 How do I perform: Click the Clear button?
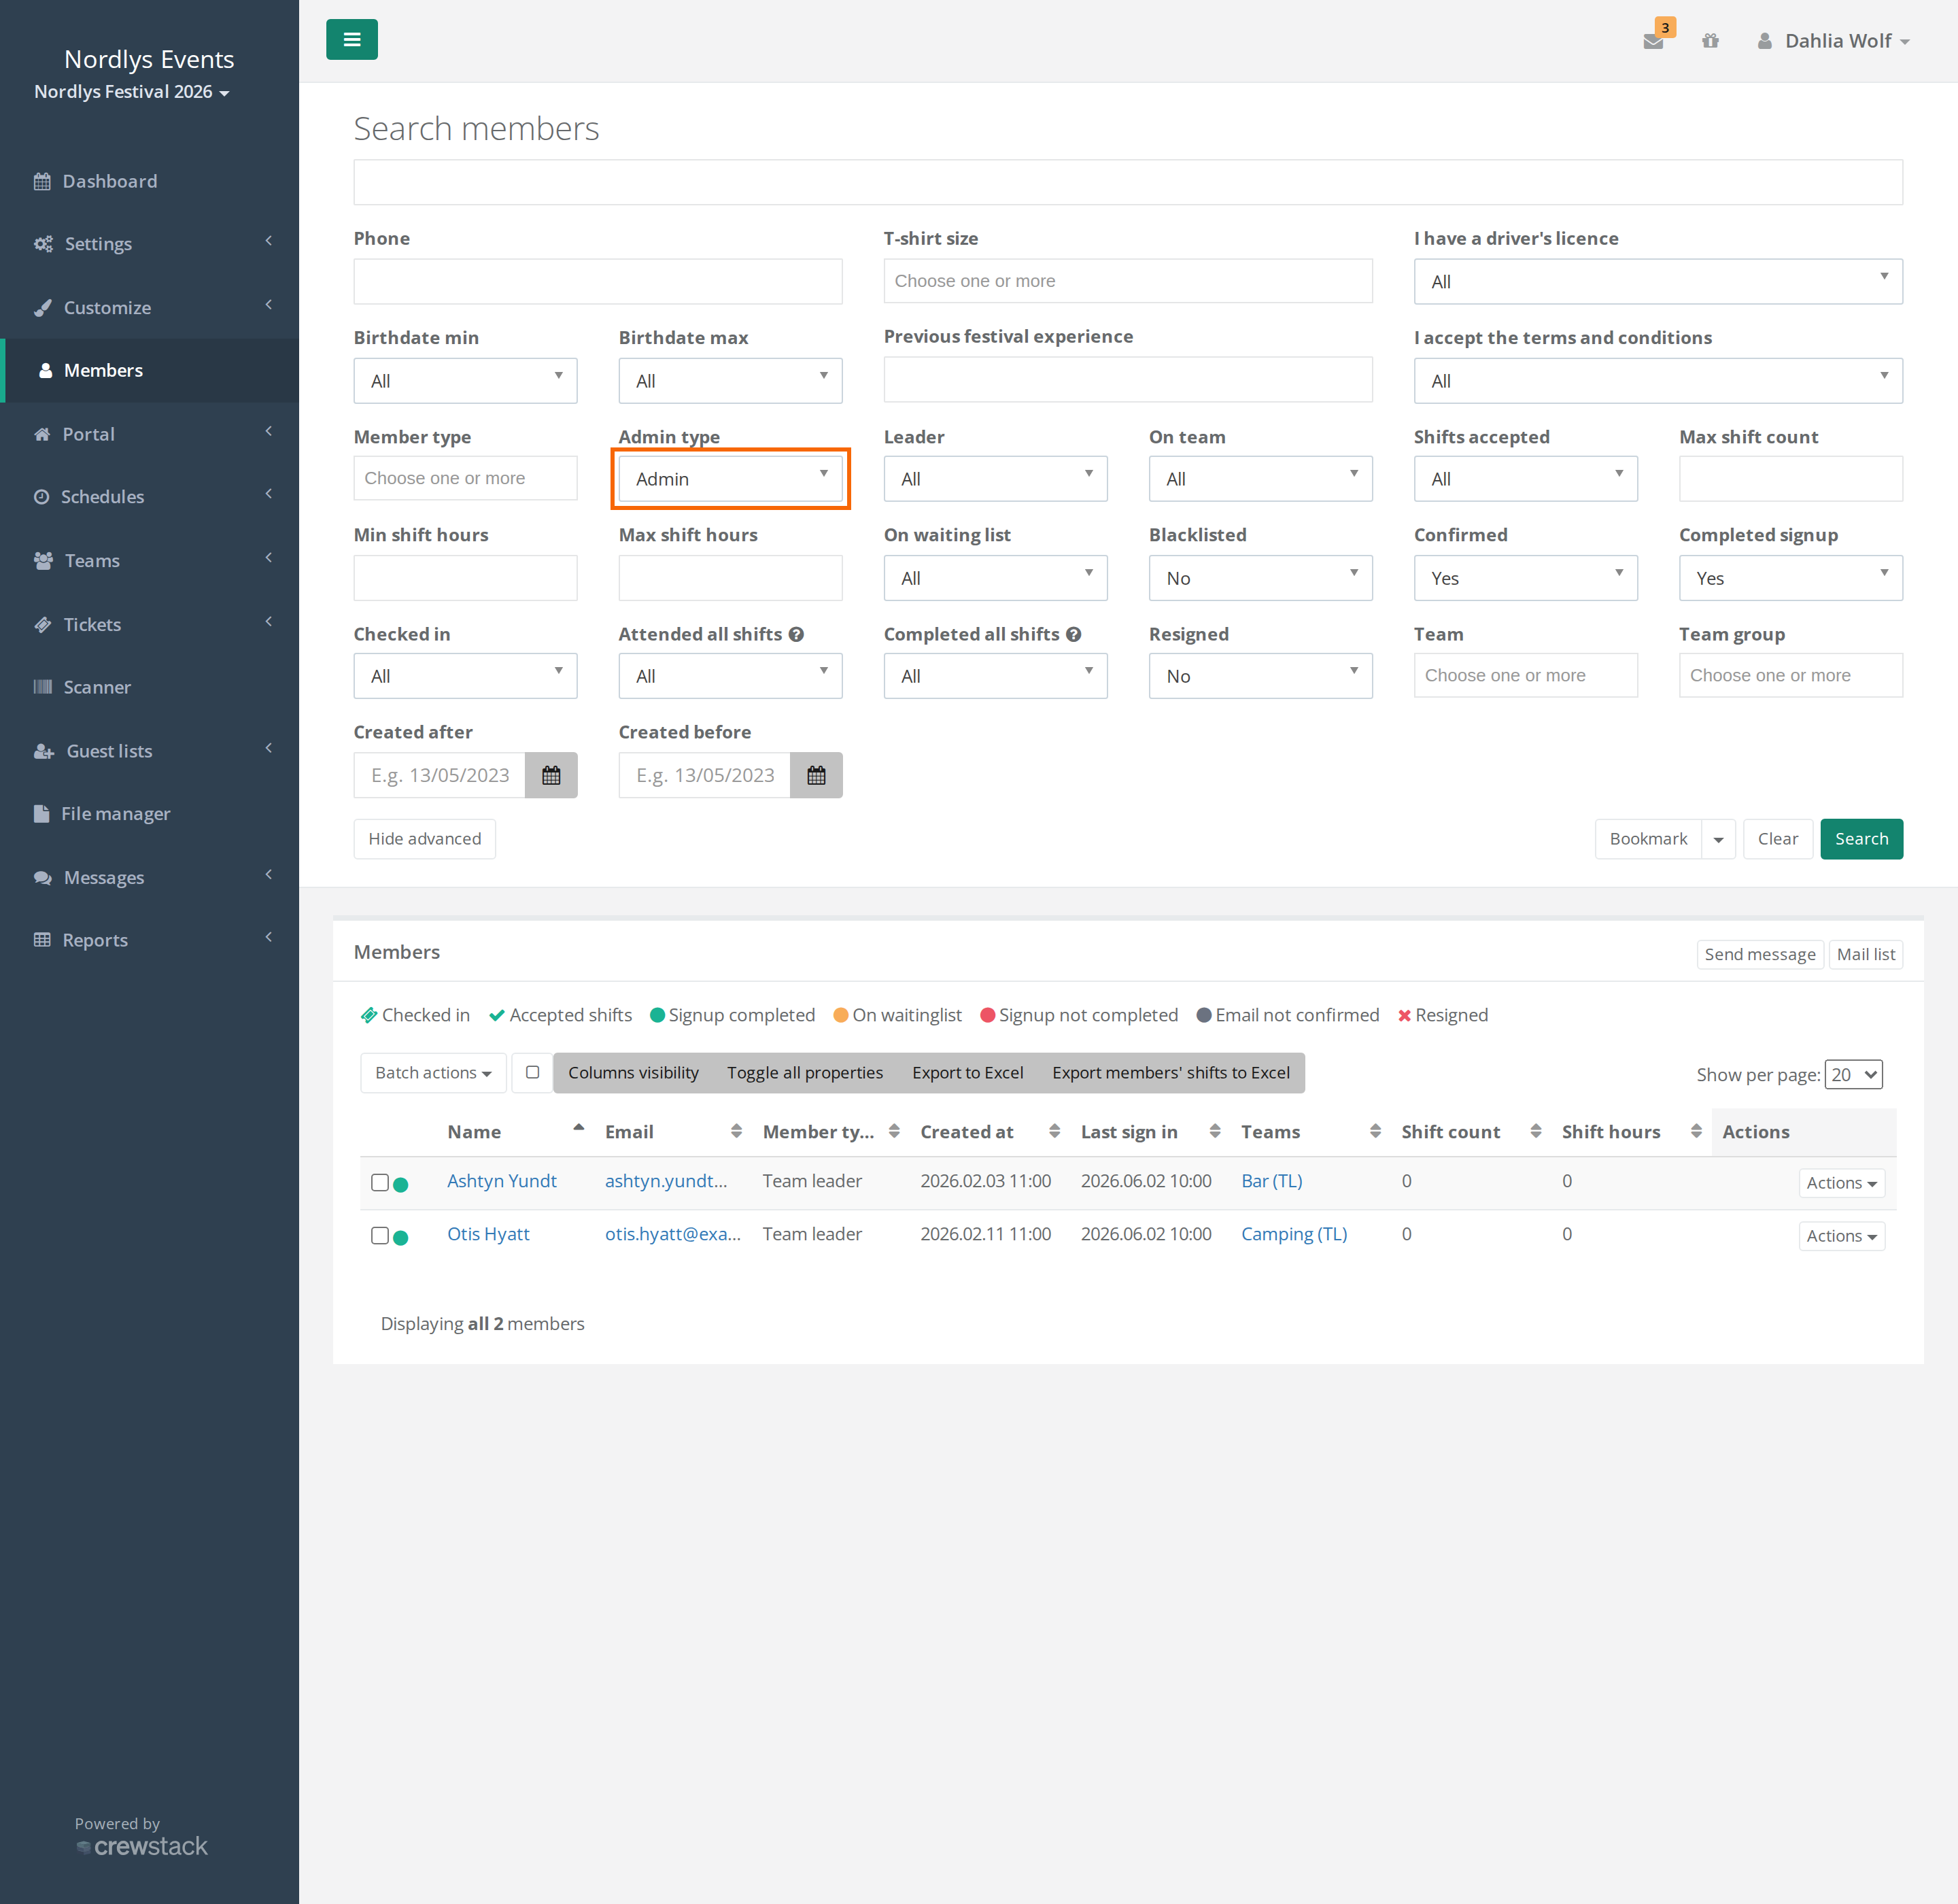click(x=1777, y=839)
